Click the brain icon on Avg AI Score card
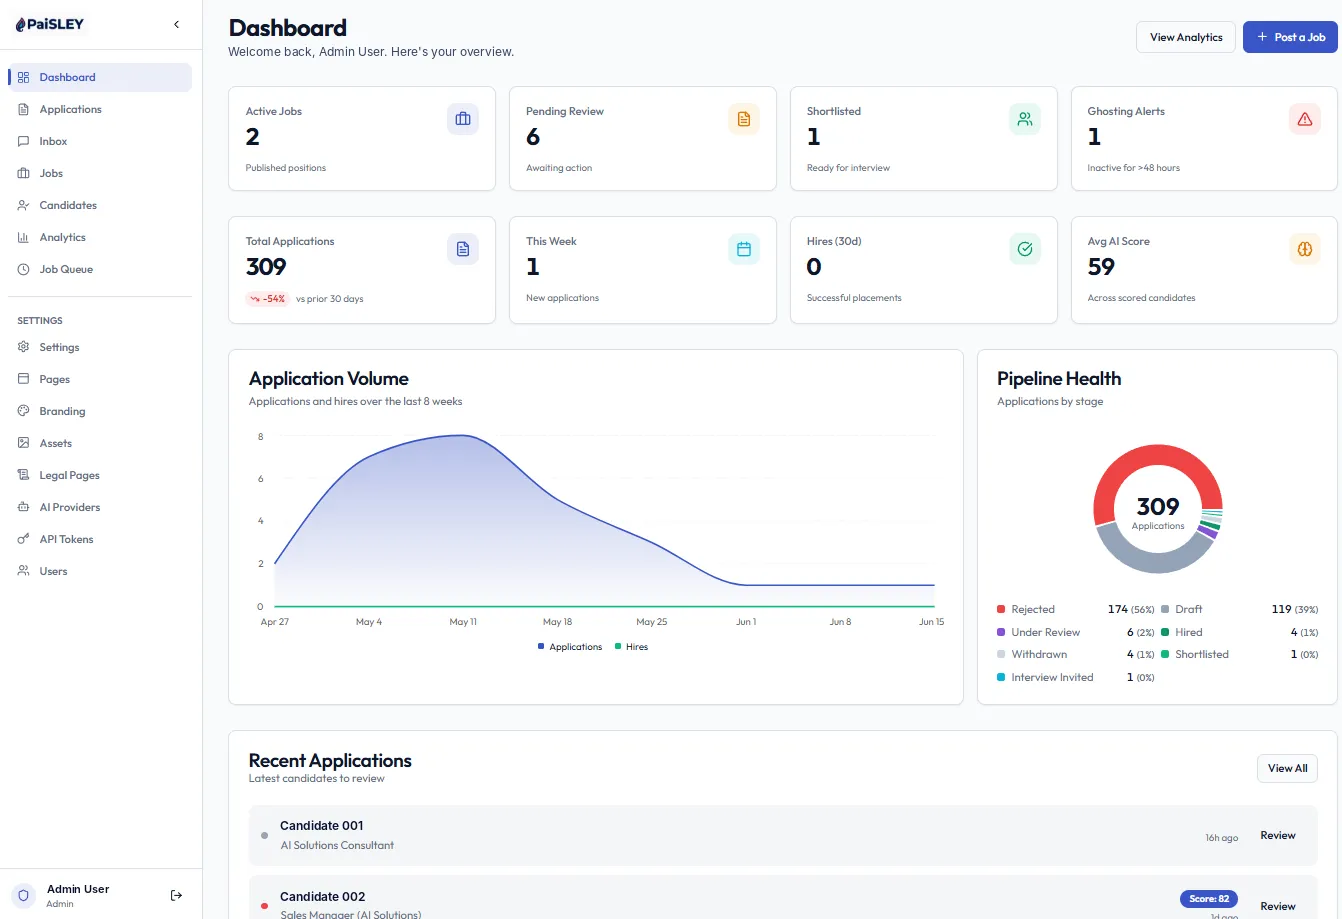The width and height of the screenshot is (1342, 919). [x=1305, y=249]
